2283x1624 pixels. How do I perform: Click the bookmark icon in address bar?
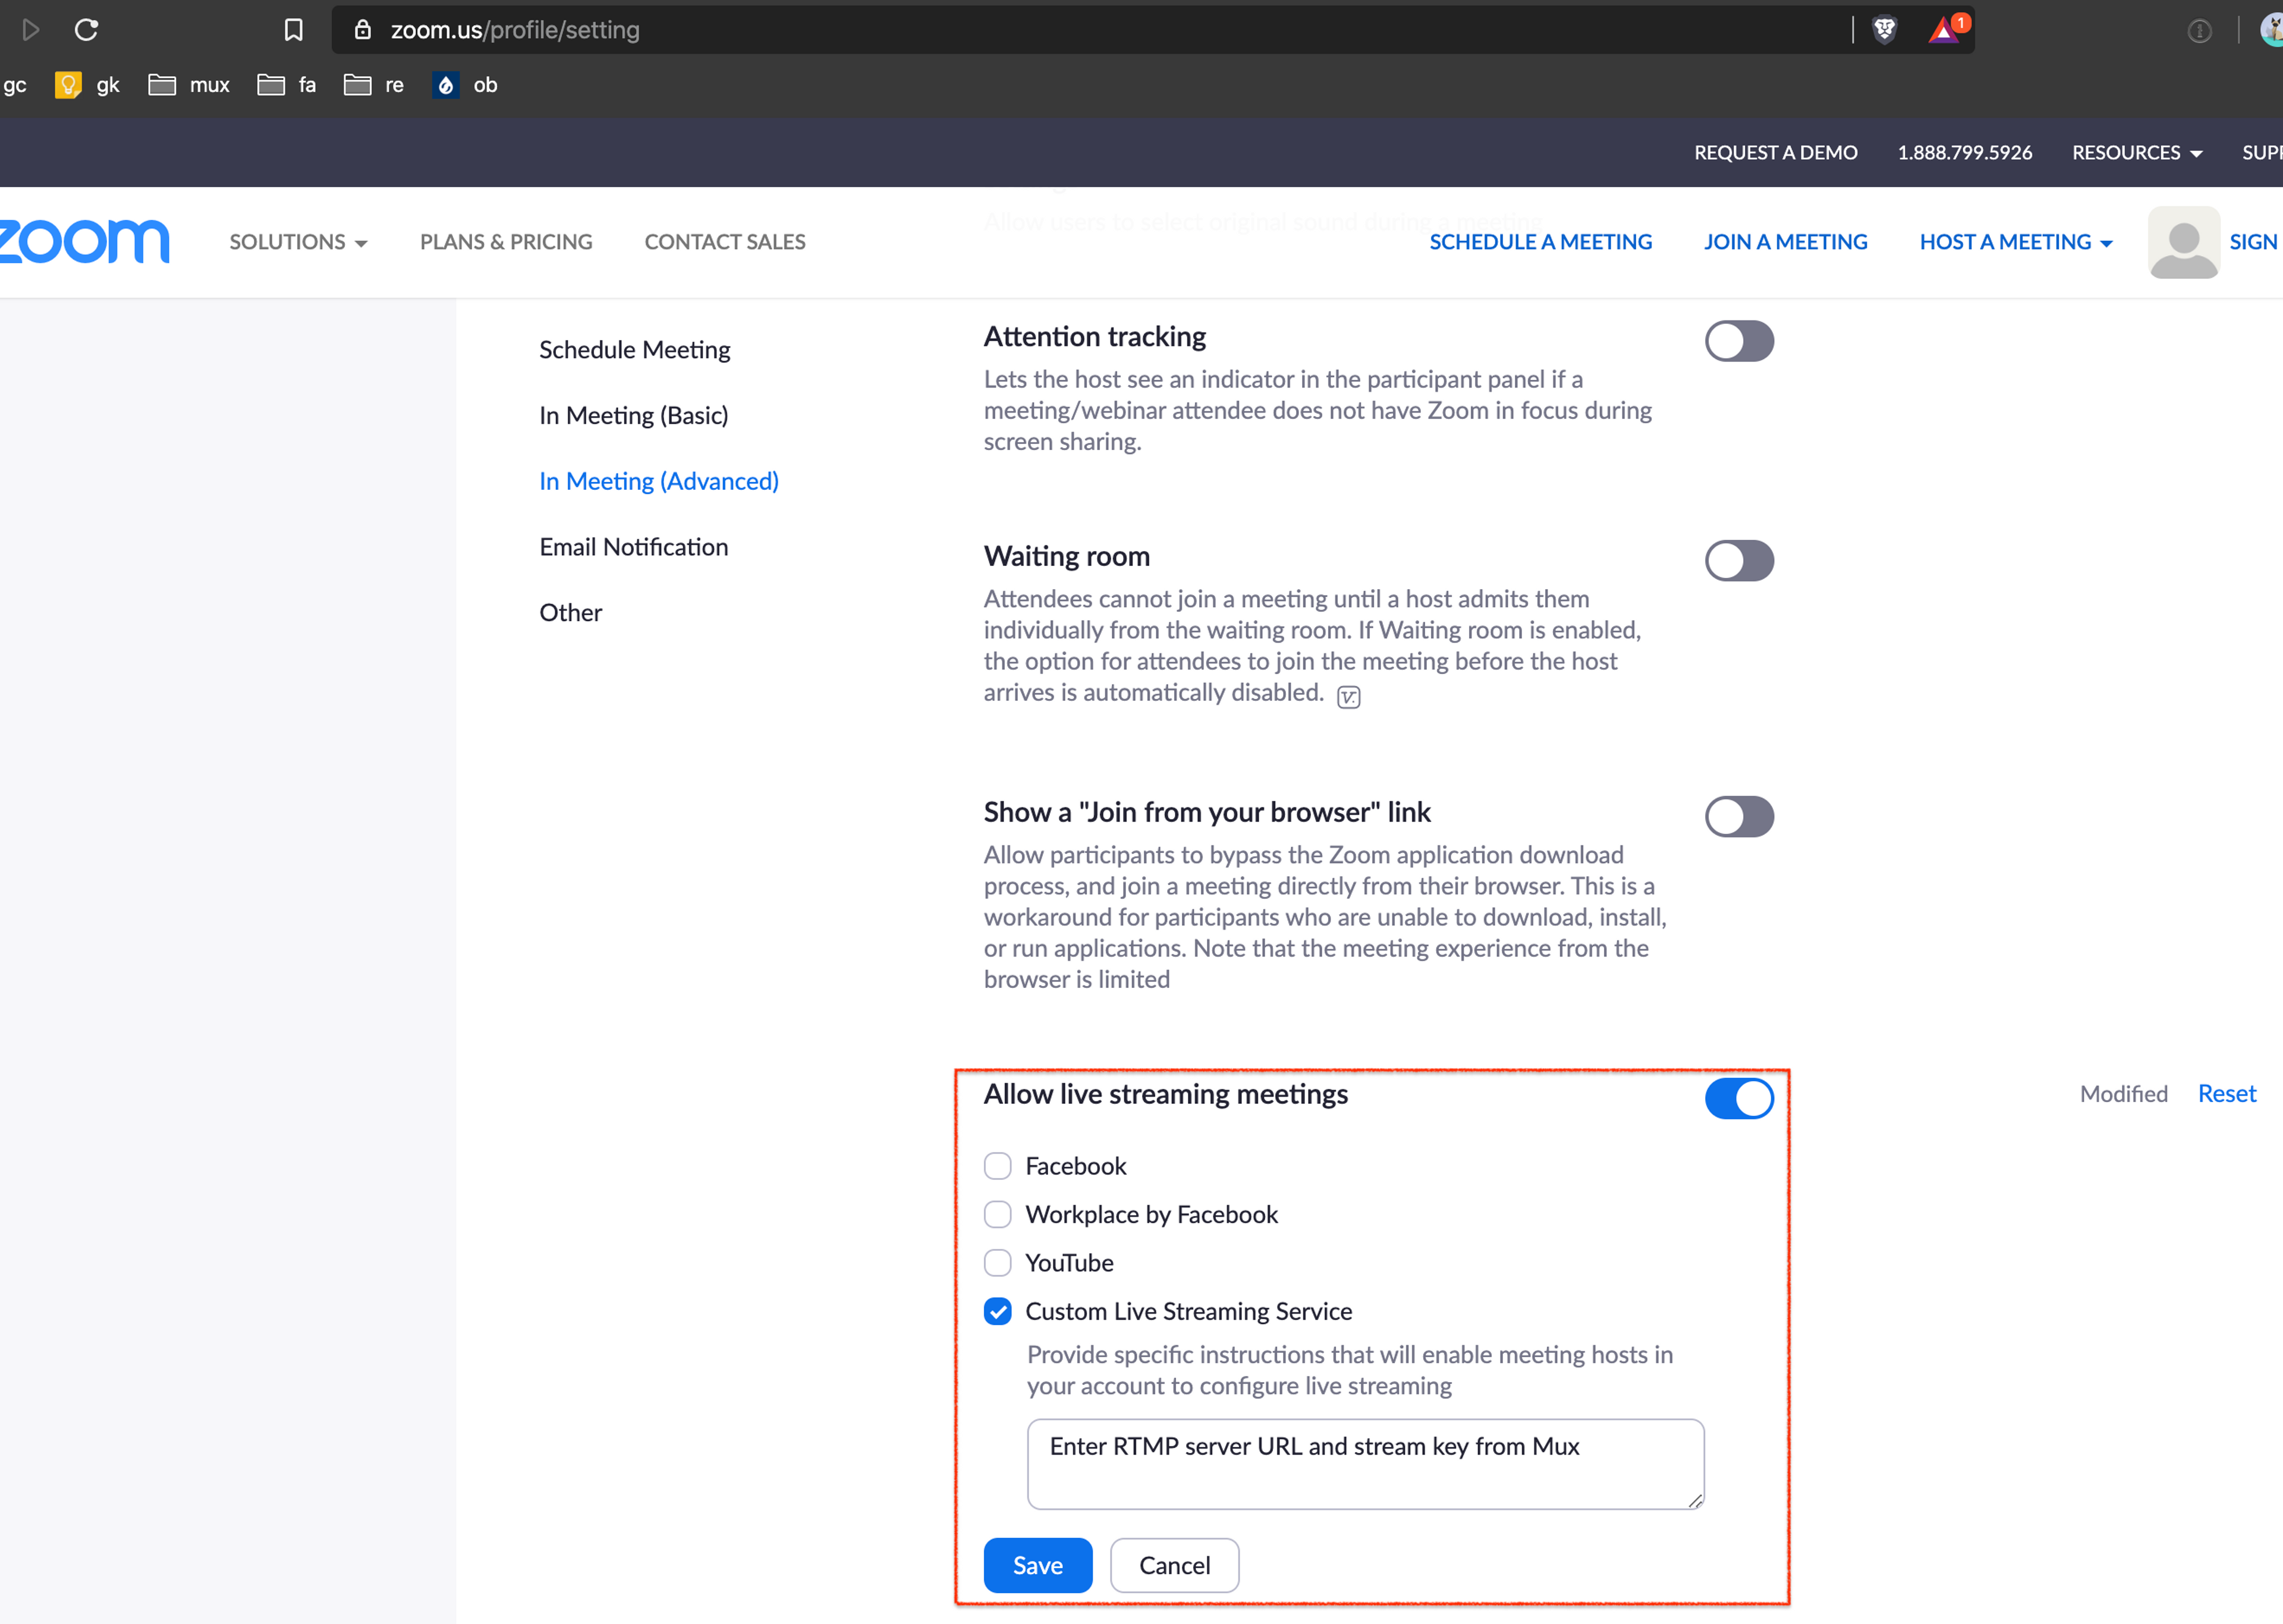[293, 30]
